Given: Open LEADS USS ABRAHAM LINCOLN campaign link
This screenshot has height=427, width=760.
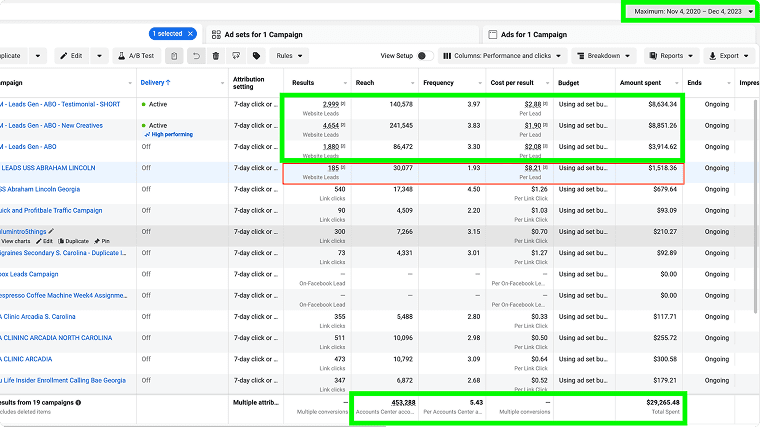Looking at the screenshot, I should (50, 168).
